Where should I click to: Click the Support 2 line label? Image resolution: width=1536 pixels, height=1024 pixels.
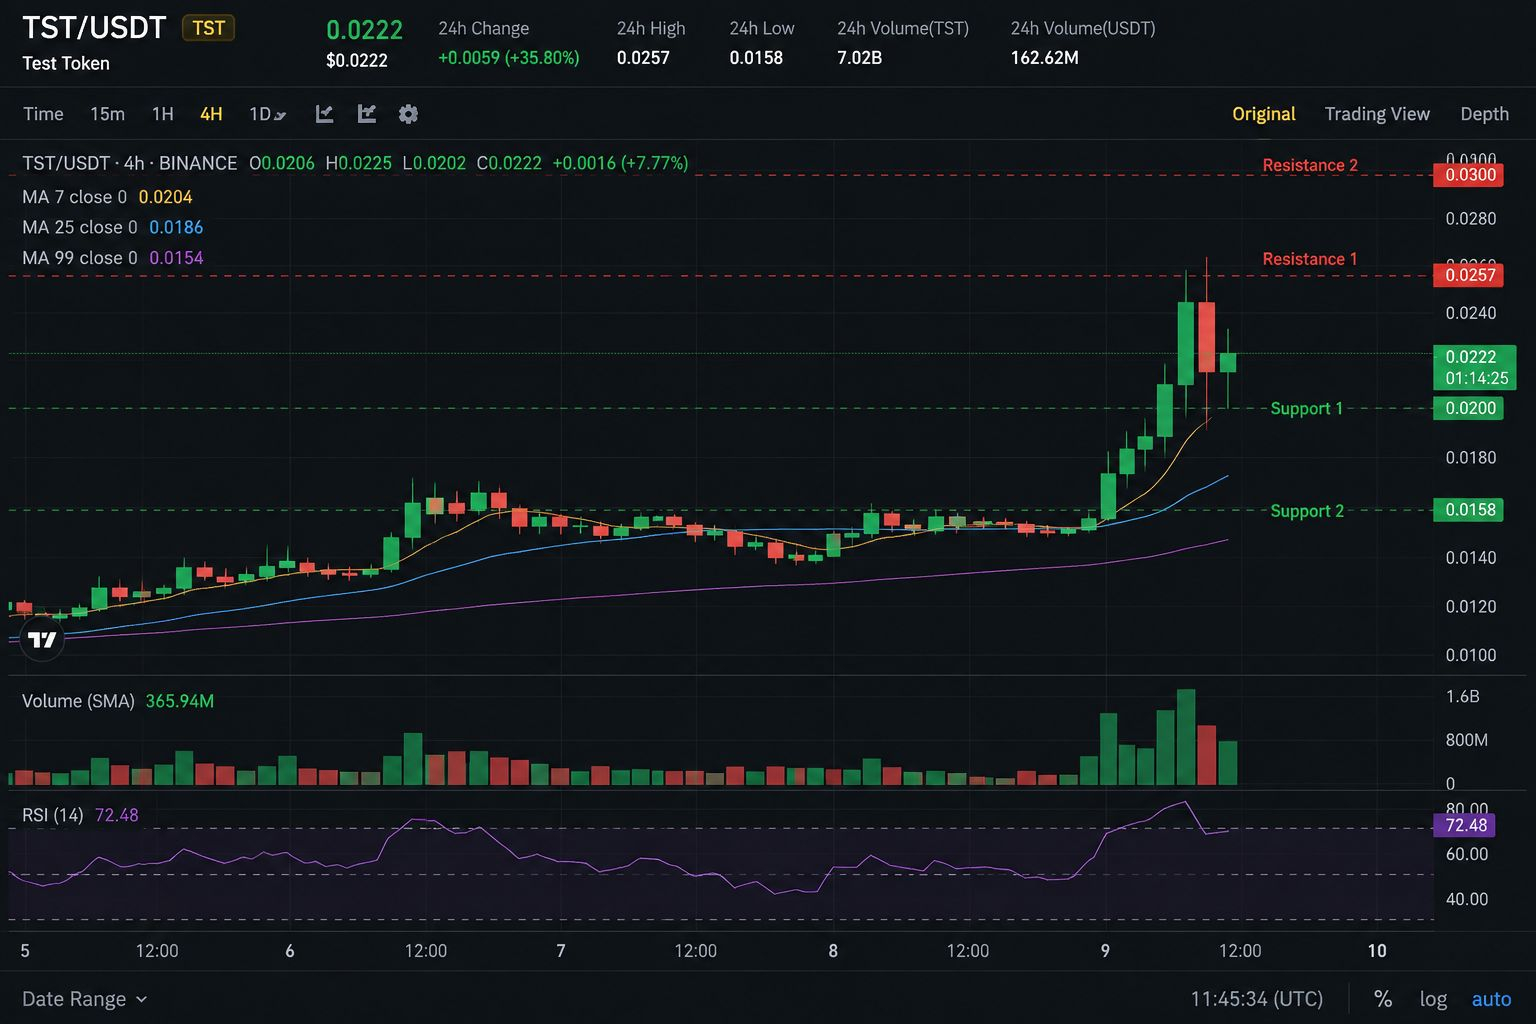(x=1307, y=511)
